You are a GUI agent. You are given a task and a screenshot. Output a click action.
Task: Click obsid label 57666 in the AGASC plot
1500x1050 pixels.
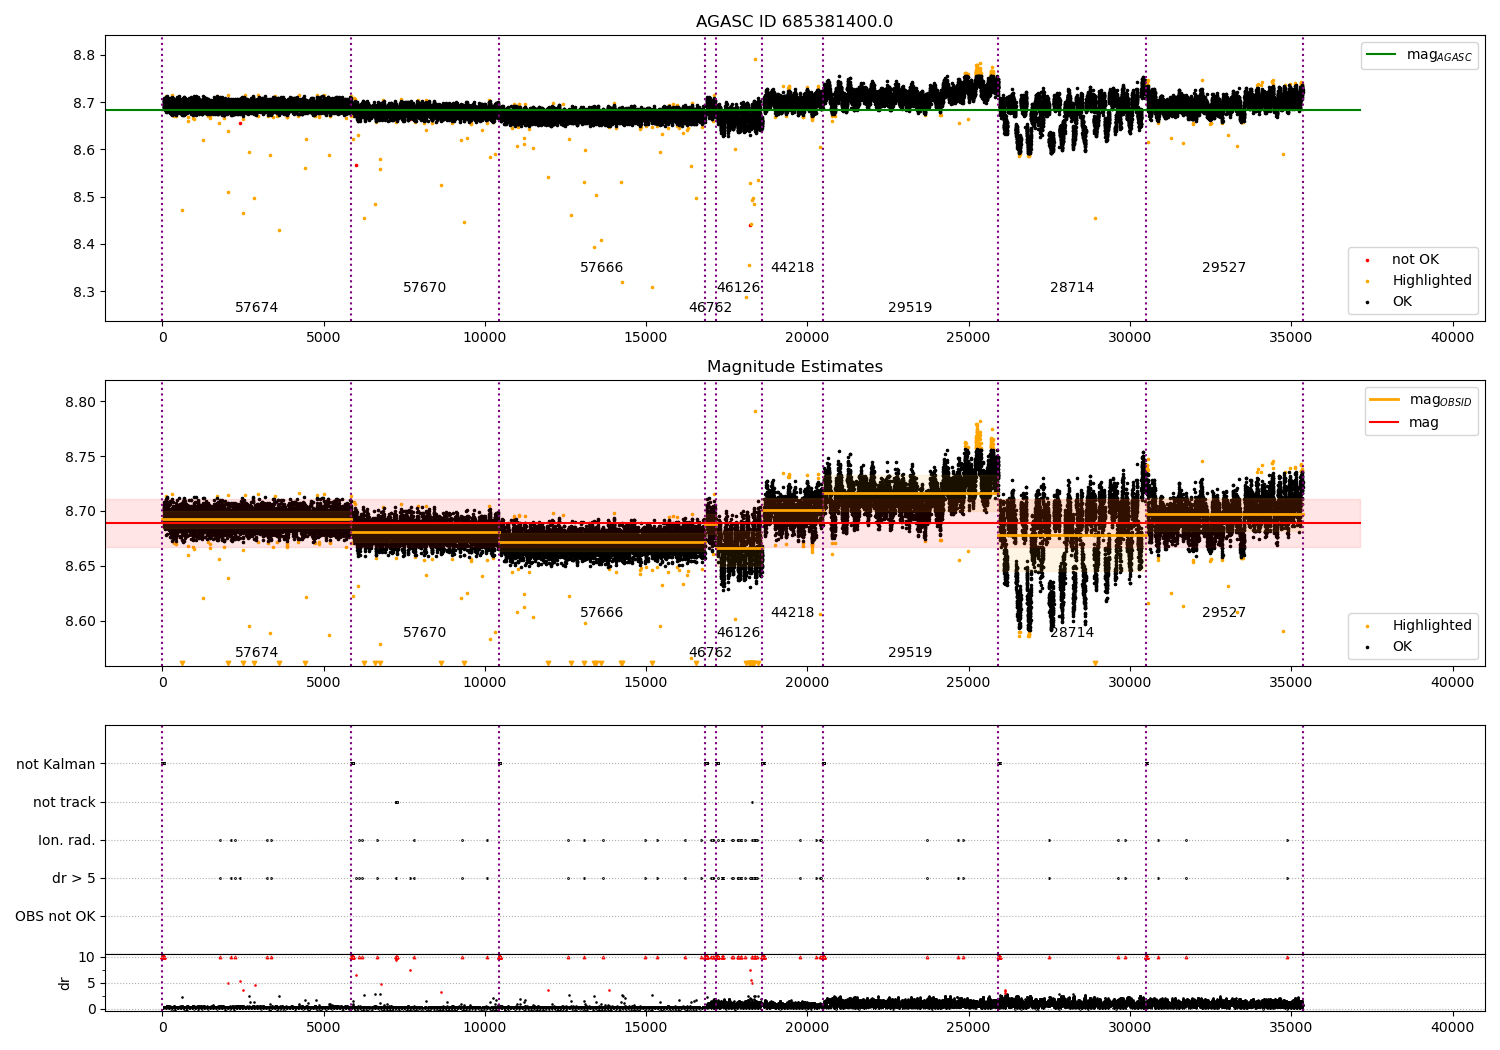coord(601,268)
